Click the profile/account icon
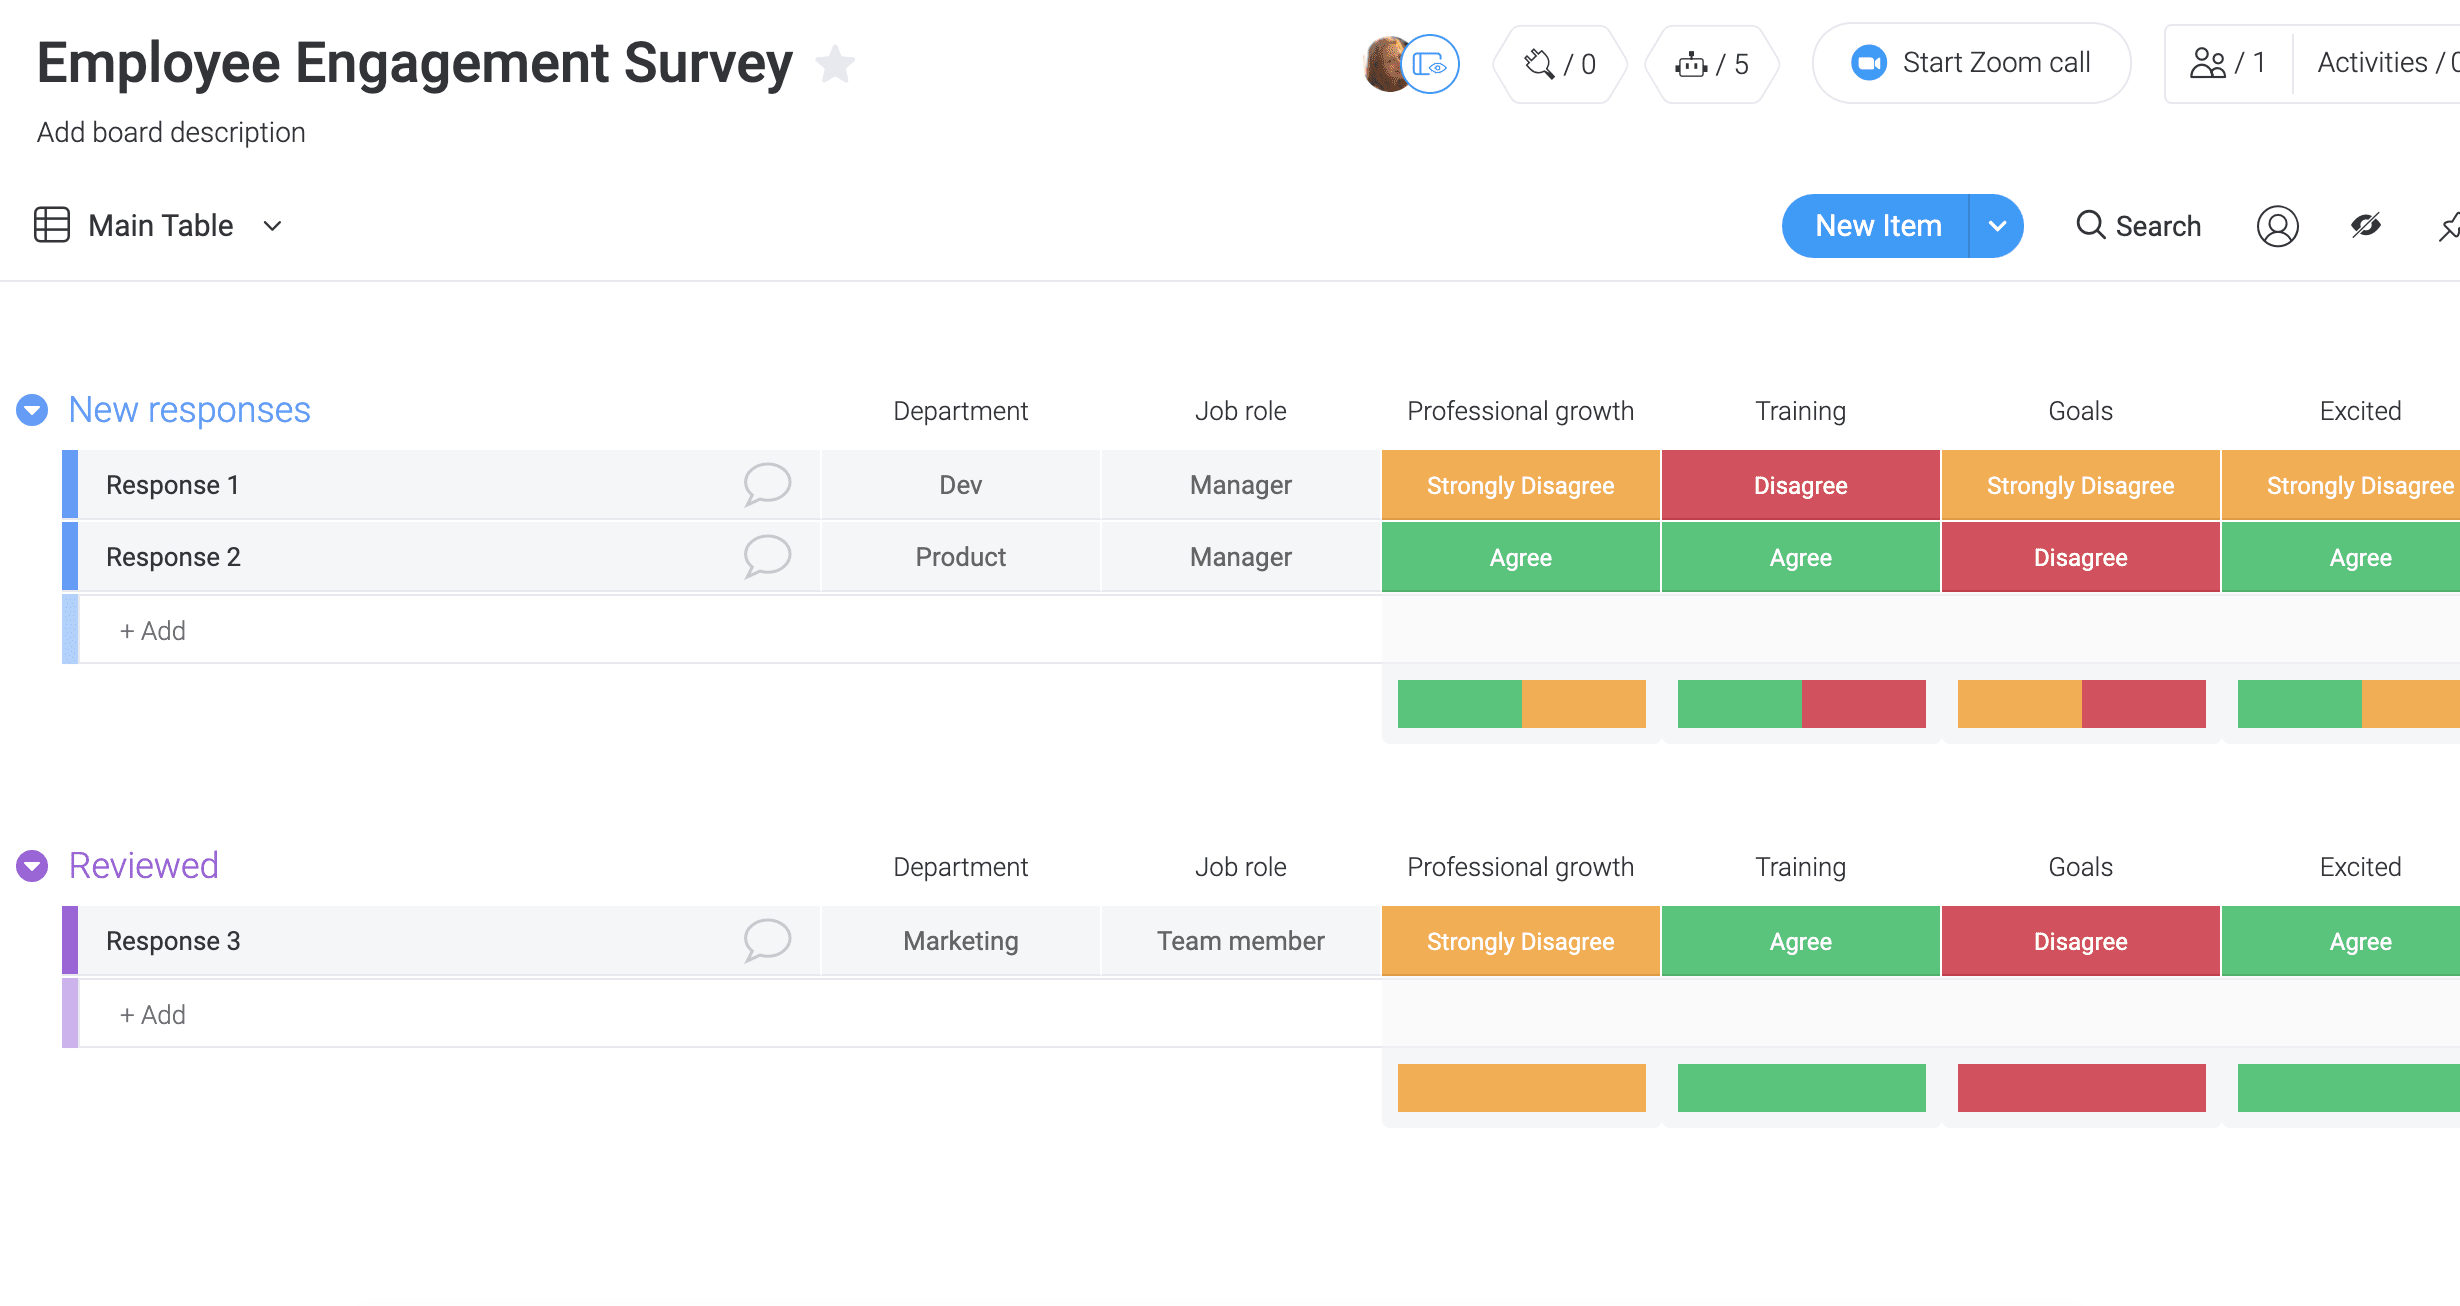 pyautogui.click(x=2276, y=226)
